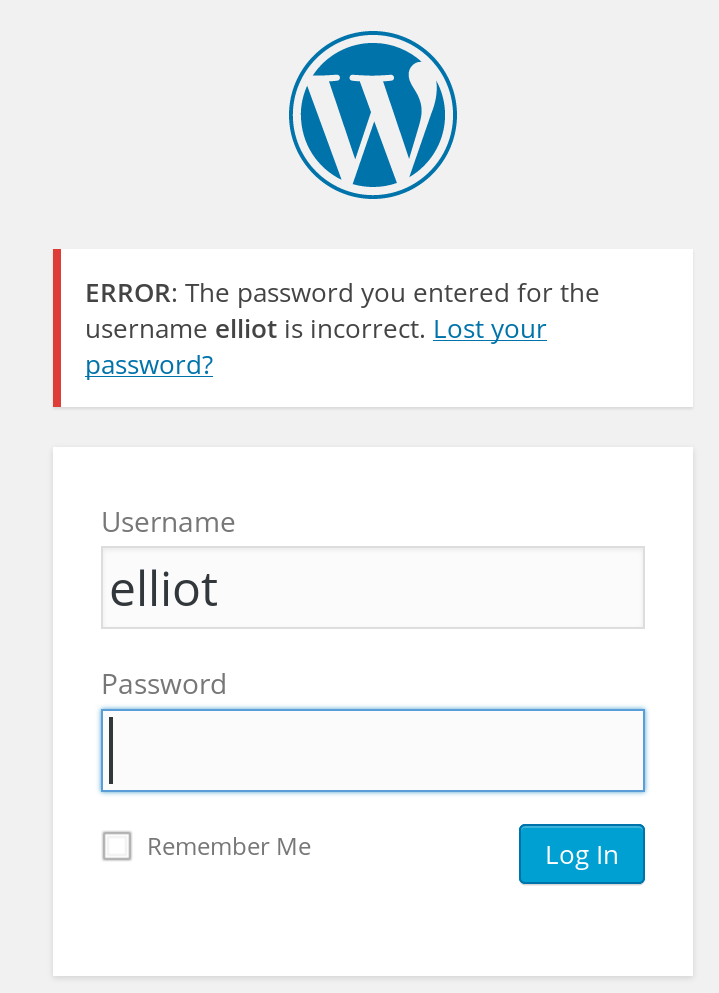Image resolution: width=719 pixels, height=993 pixels.
Task: Click the Username label
Action: click(x=168, y=522)
